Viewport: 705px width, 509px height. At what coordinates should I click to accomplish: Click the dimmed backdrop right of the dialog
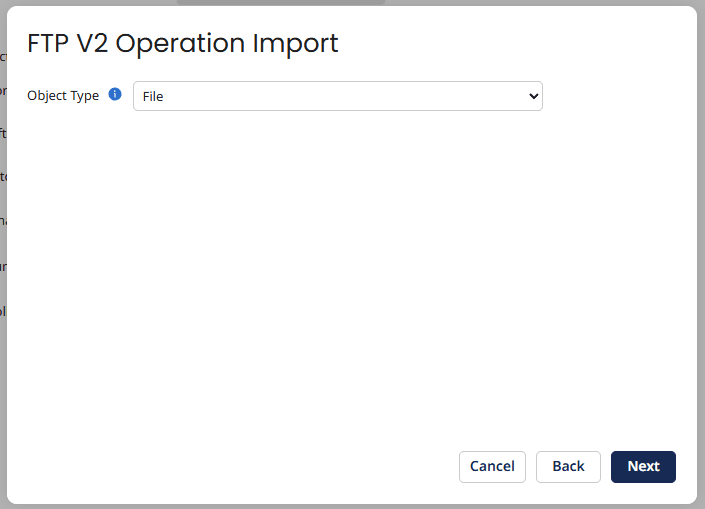click(701, 250)
